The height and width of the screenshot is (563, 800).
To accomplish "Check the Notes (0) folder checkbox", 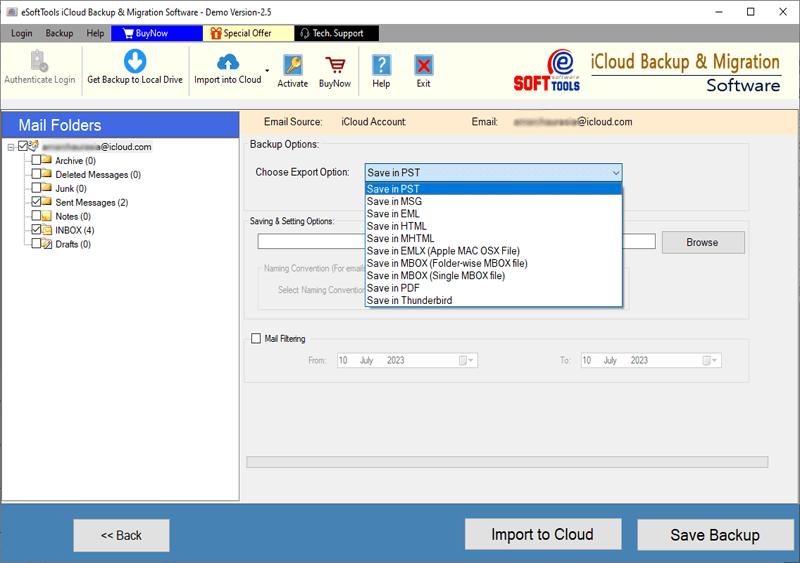I will pyautogui.click(x=36, y=215).
